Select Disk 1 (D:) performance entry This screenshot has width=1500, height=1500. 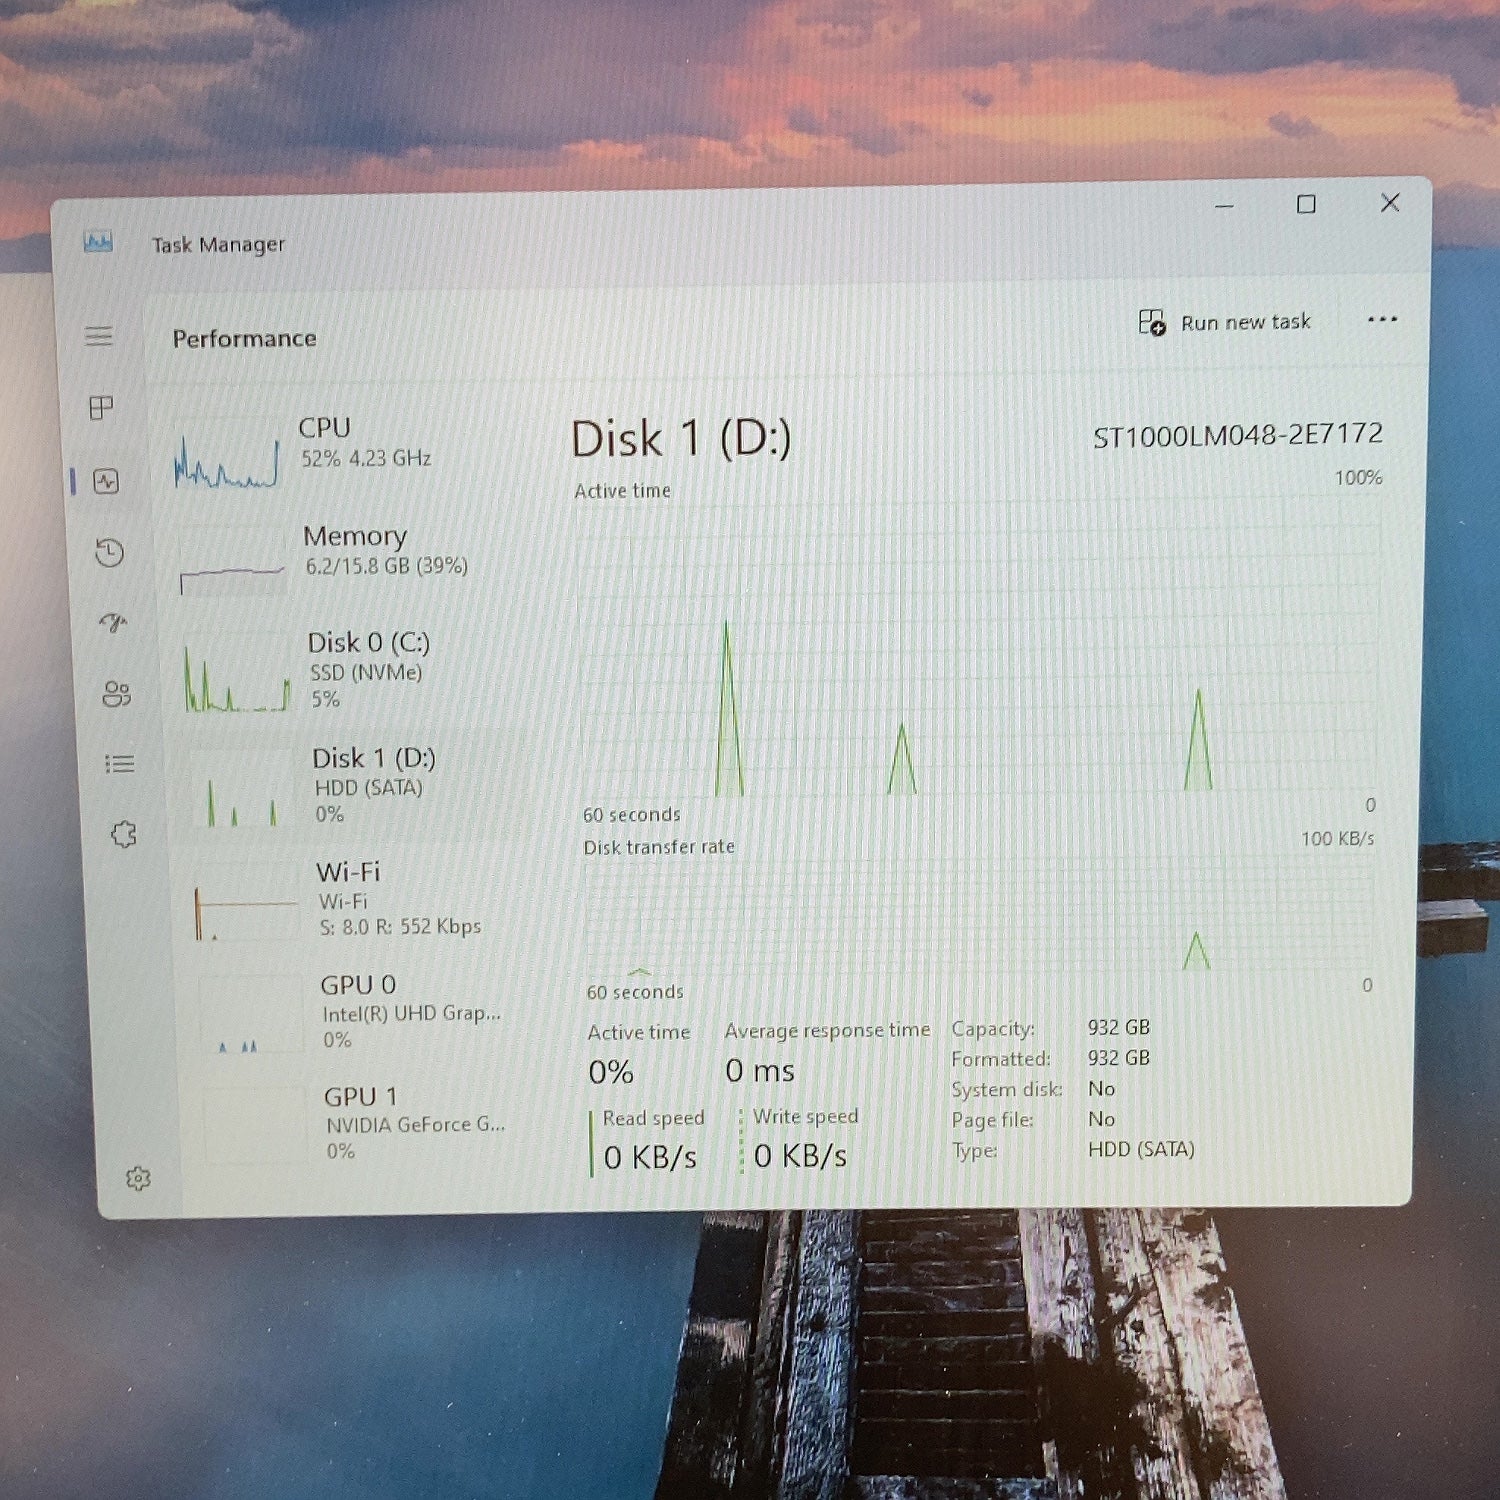click(x=362, y=786)
